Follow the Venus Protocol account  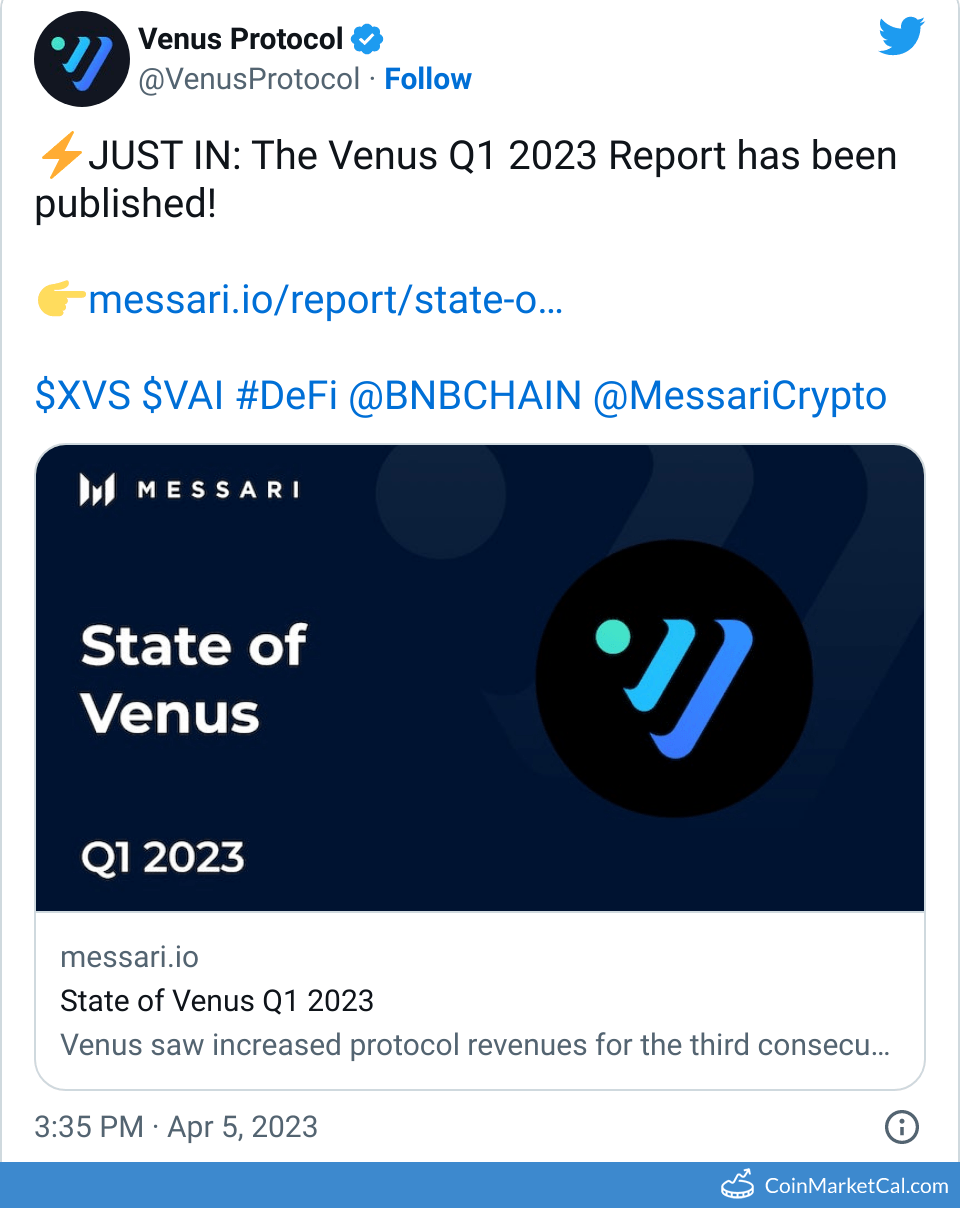428,79
